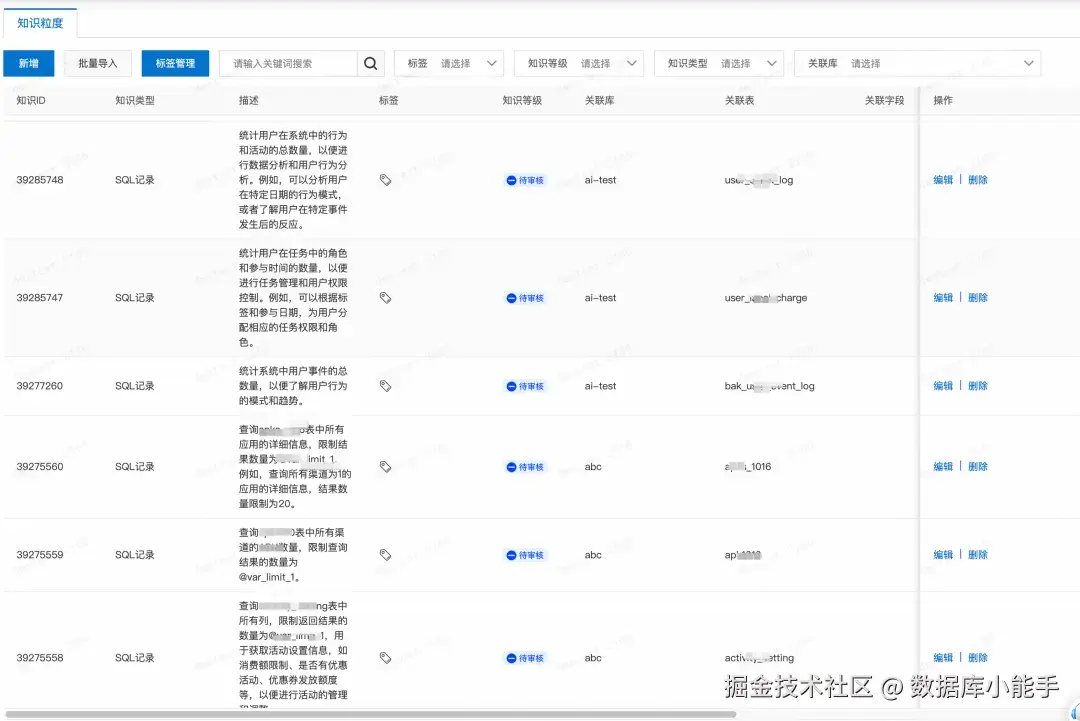Click knowledge ID 39285747
Image resolution: width=1080 pixels, height=721 pixels.
coord(40,297)
